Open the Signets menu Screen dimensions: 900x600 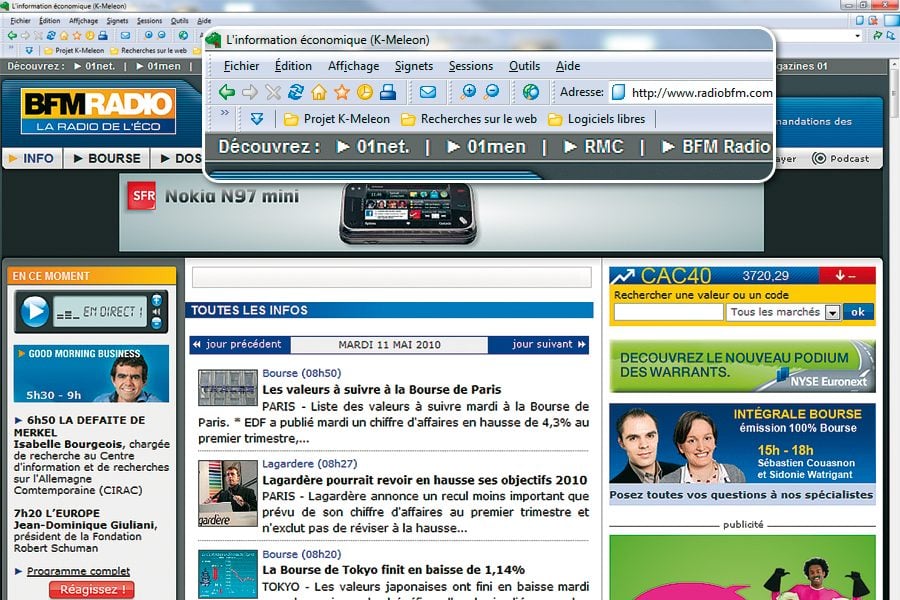pyautogui.click(x=414, y=66)
